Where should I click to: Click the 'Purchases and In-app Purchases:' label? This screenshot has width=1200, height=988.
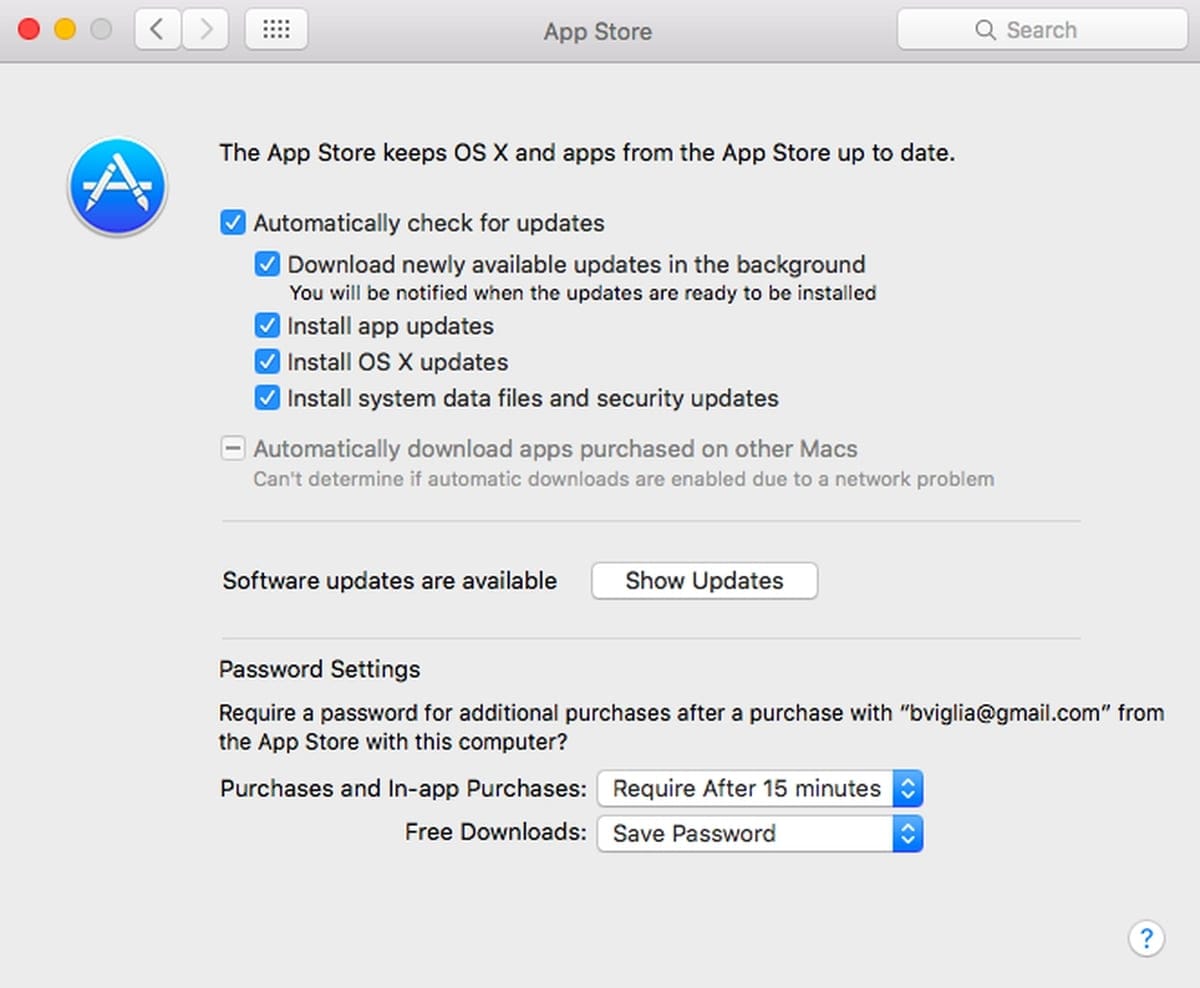(x=404, y=788)
